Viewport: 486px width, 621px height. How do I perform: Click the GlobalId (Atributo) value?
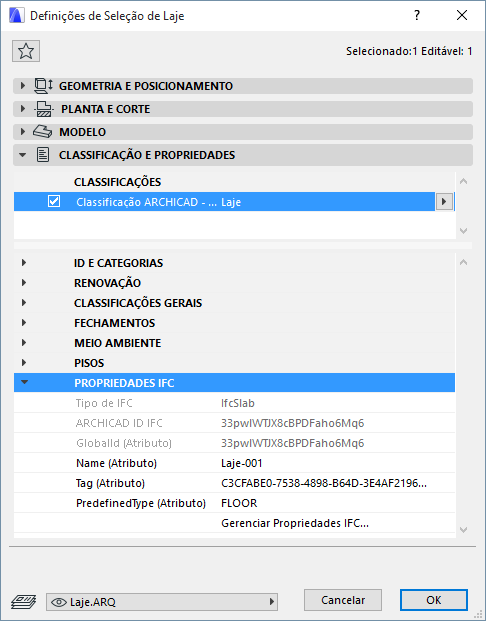tap(292, 443)
